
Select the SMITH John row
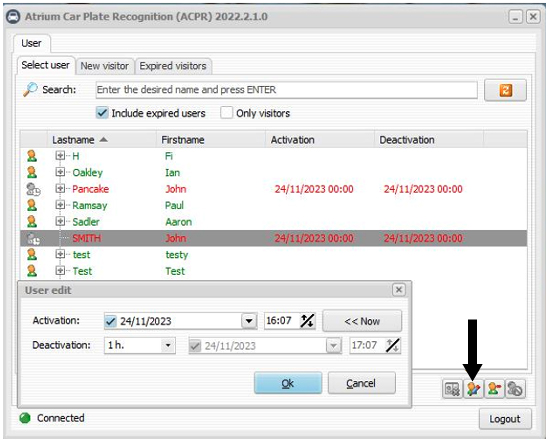pos(274,238)
